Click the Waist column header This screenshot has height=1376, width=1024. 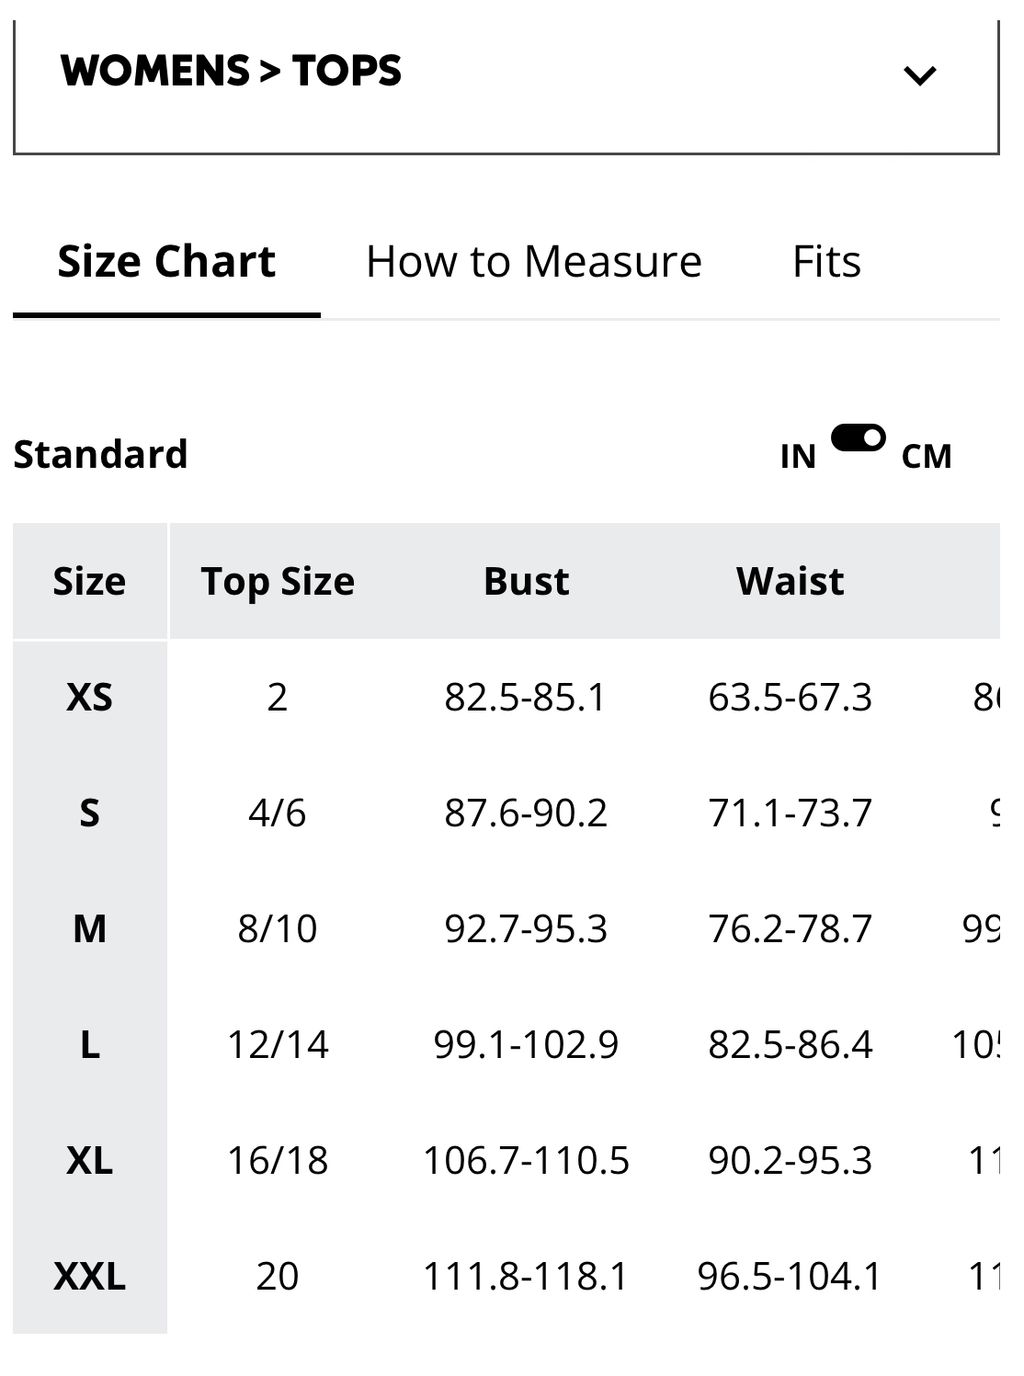click(x=790, y=581)
